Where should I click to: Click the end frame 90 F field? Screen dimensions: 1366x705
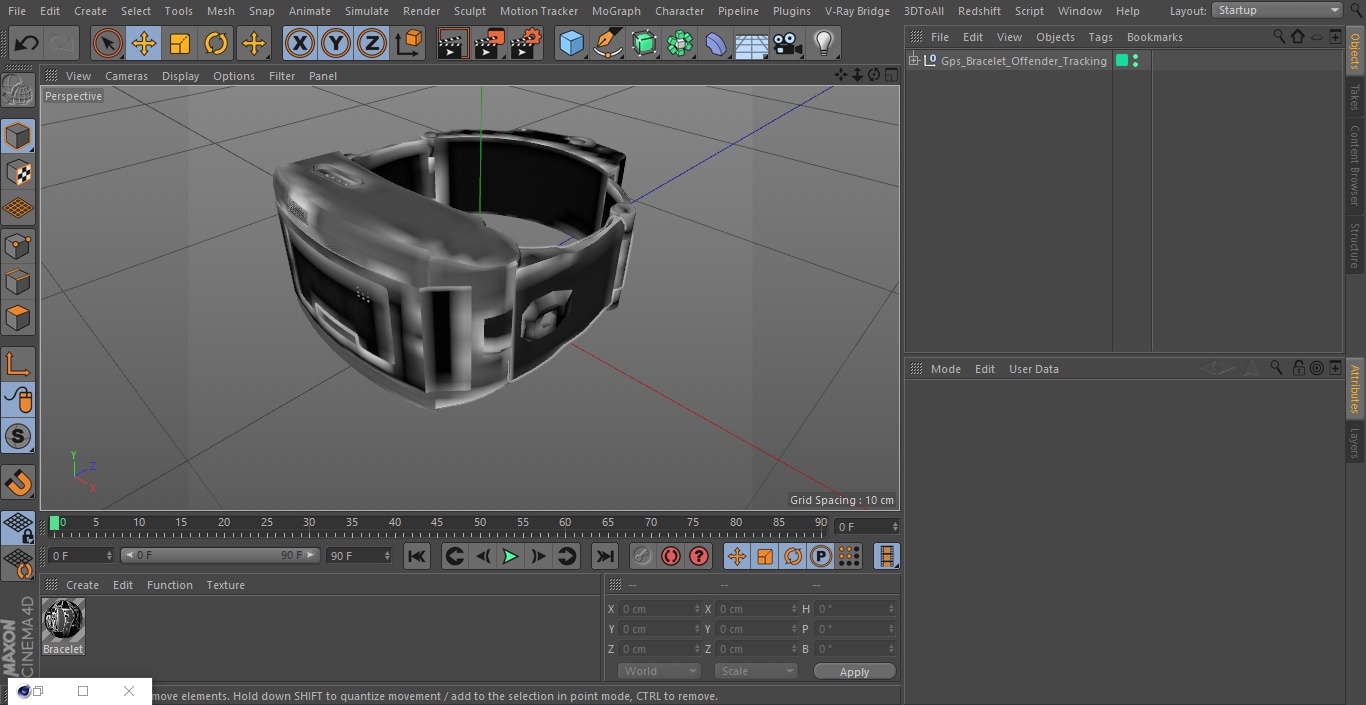click(359, 555)
